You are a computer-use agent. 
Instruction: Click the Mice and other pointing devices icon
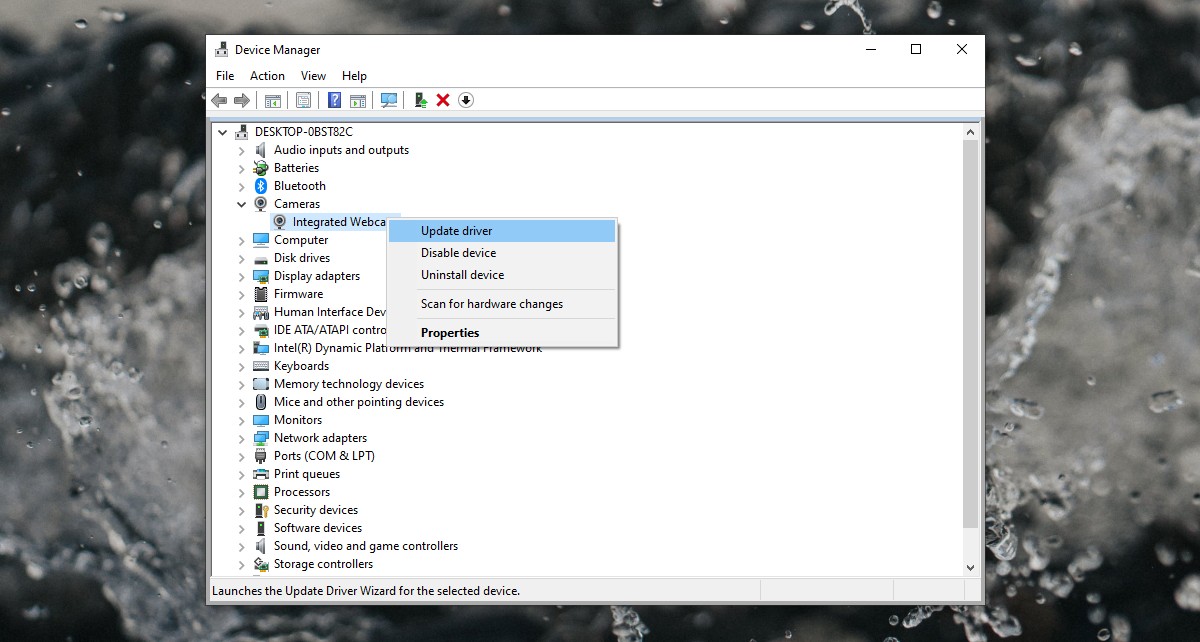click(x=261, y=402)
